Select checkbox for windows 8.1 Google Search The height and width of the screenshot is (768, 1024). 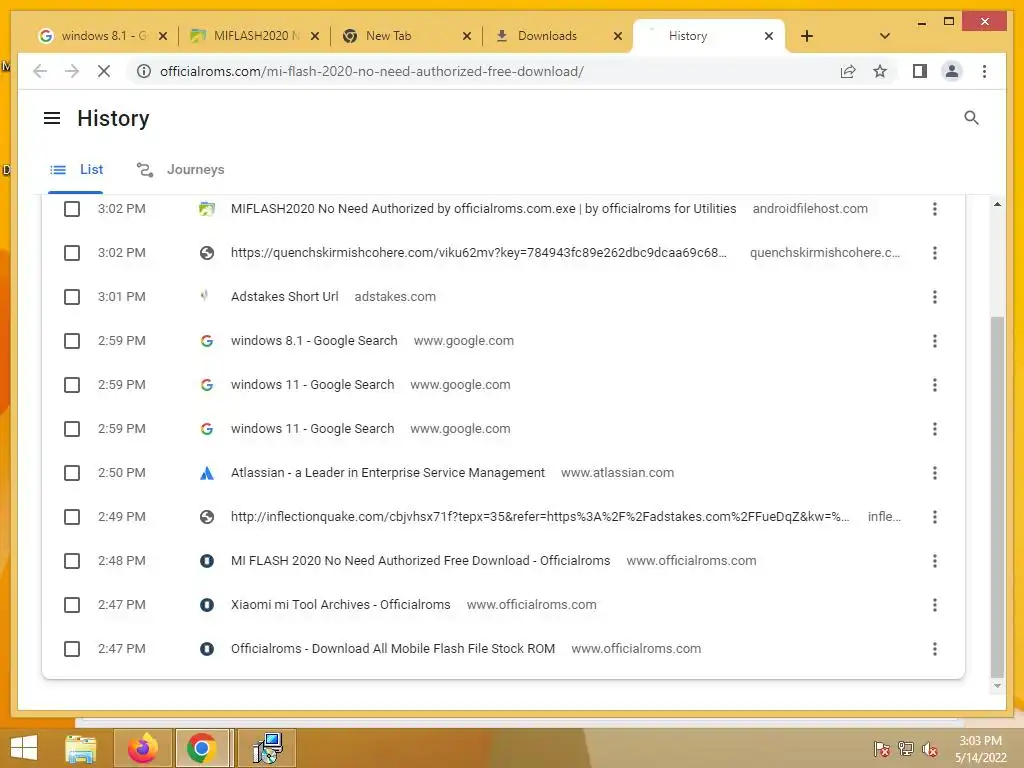[72, 341]
